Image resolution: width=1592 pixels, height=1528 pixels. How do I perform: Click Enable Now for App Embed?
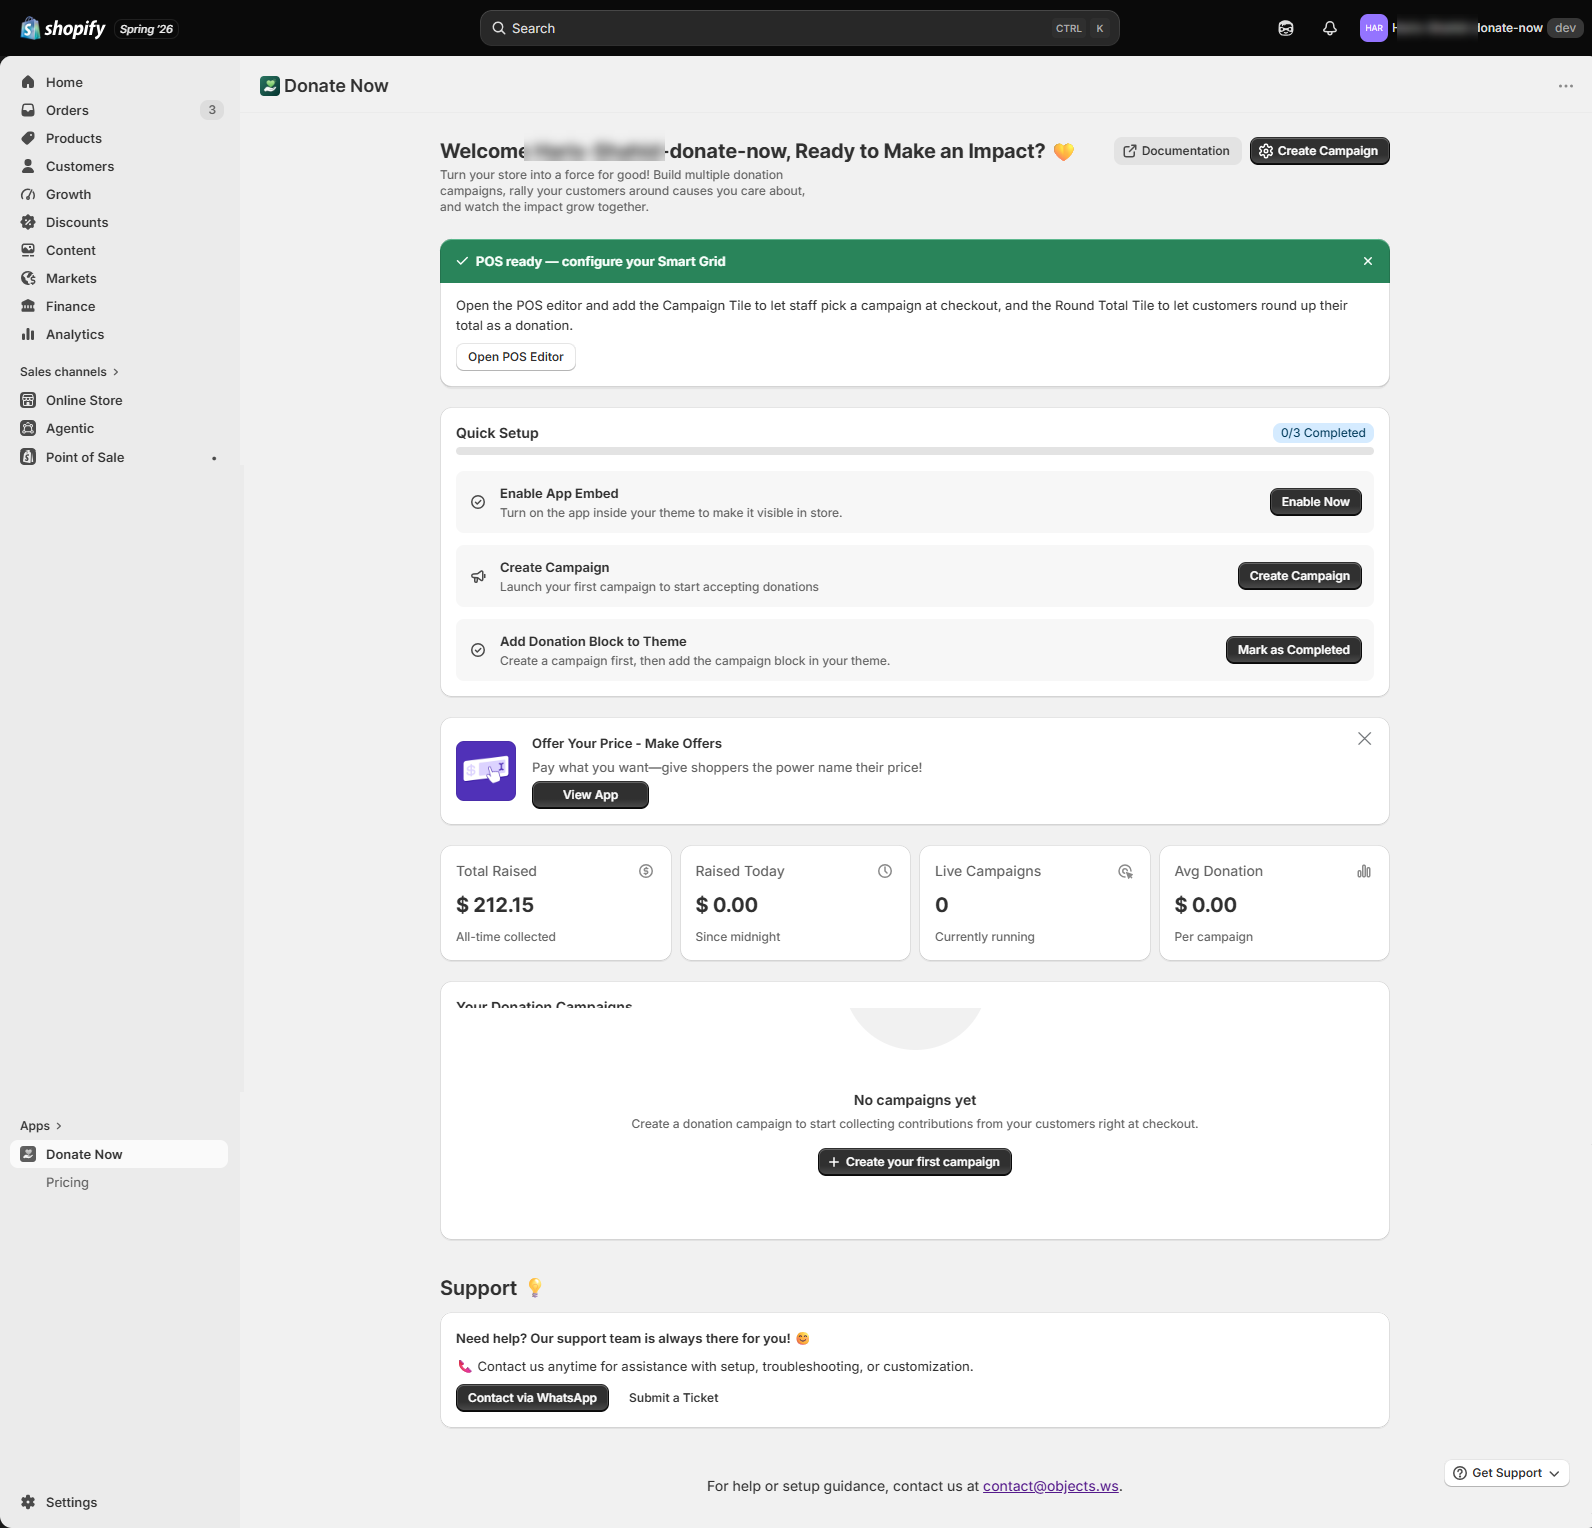(x=1315, y=502)
